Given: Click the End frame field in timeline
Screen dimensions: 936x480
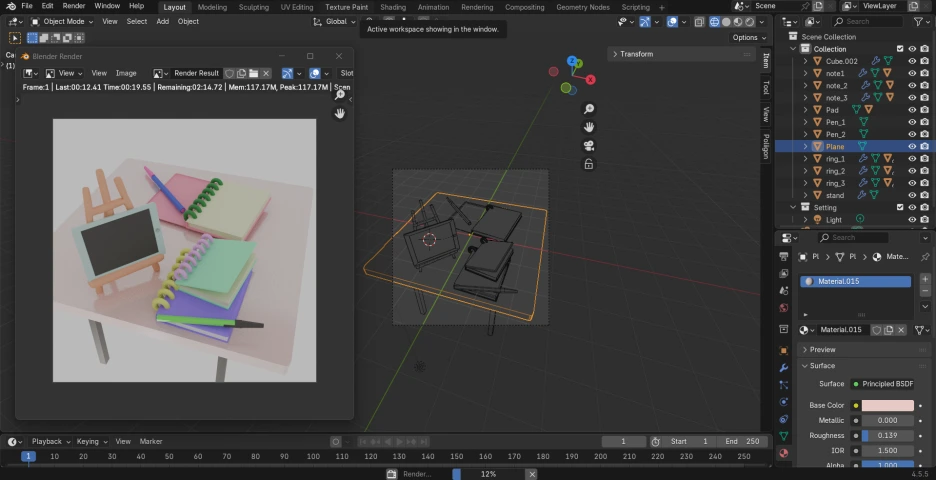Looking at the screenshot, I should 744,441.
